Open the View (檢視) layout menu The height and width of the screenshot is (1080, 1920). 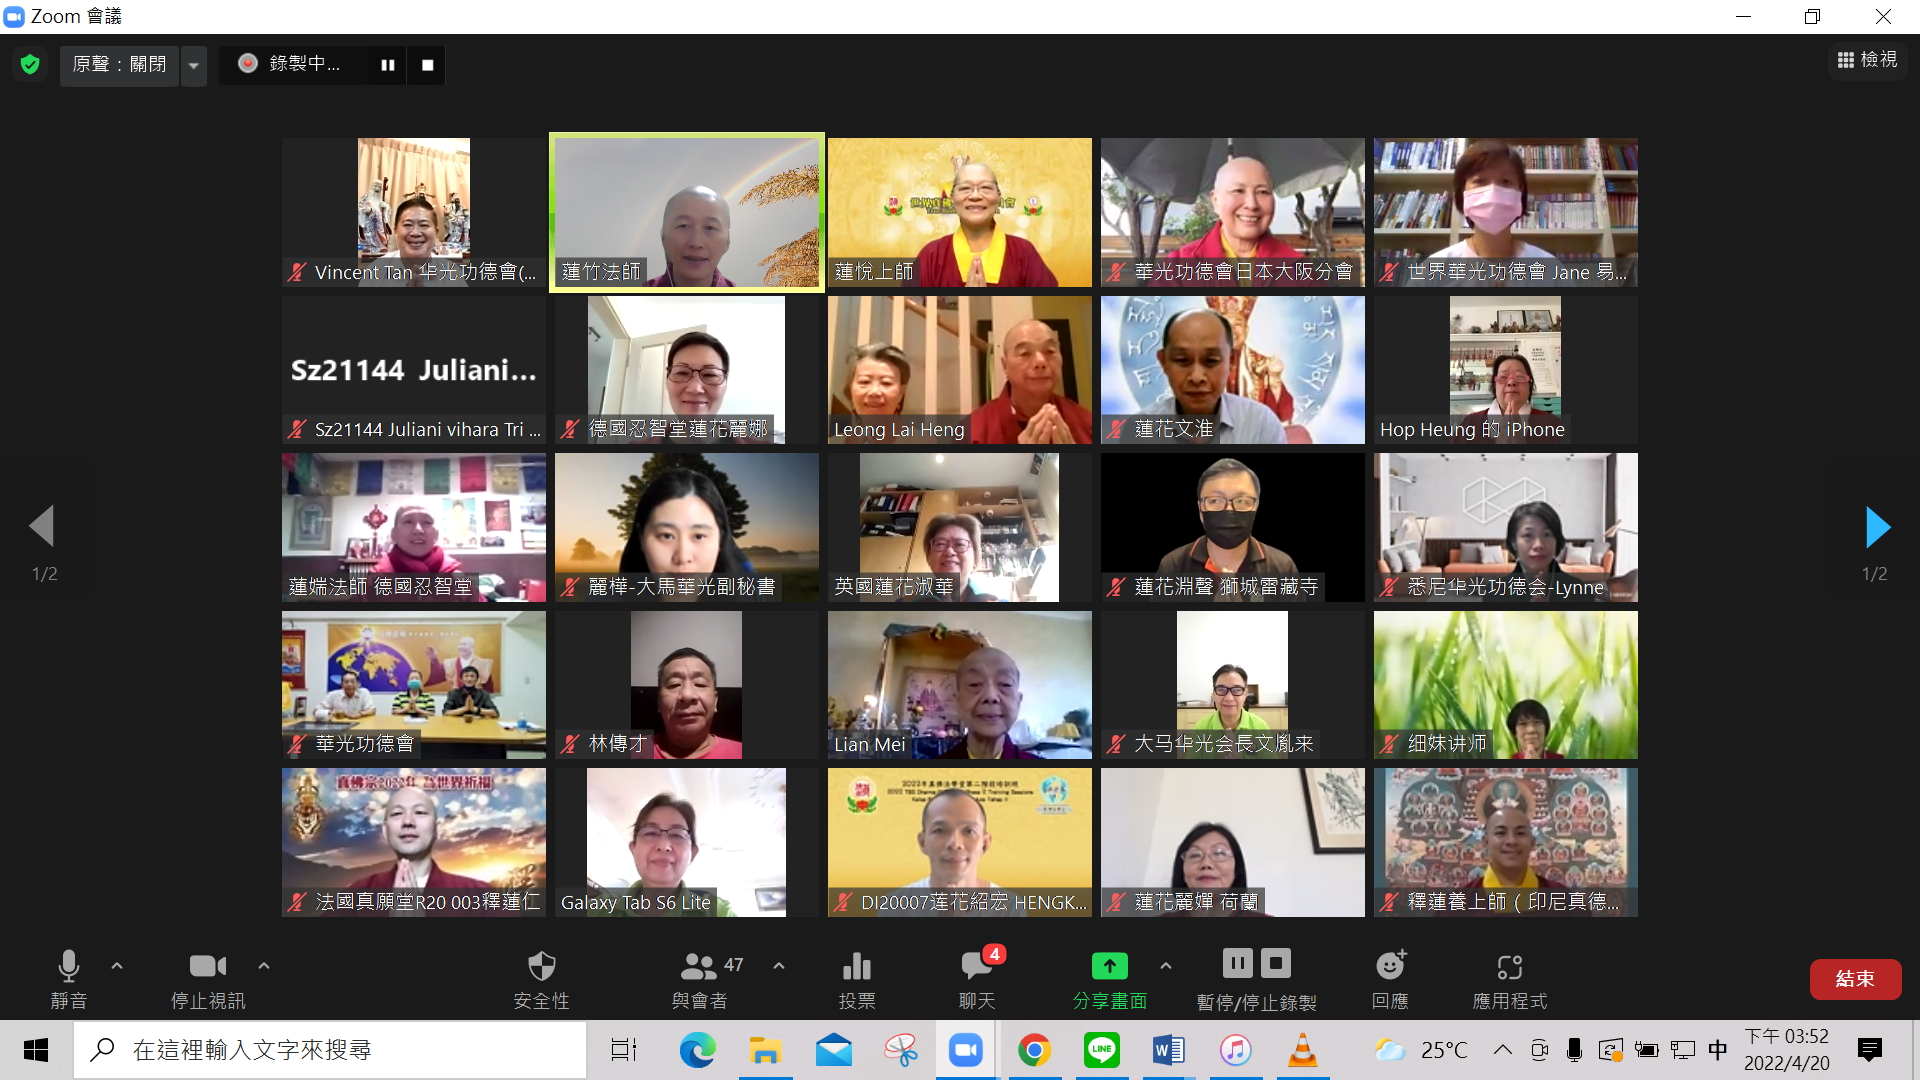point(1867,60)
